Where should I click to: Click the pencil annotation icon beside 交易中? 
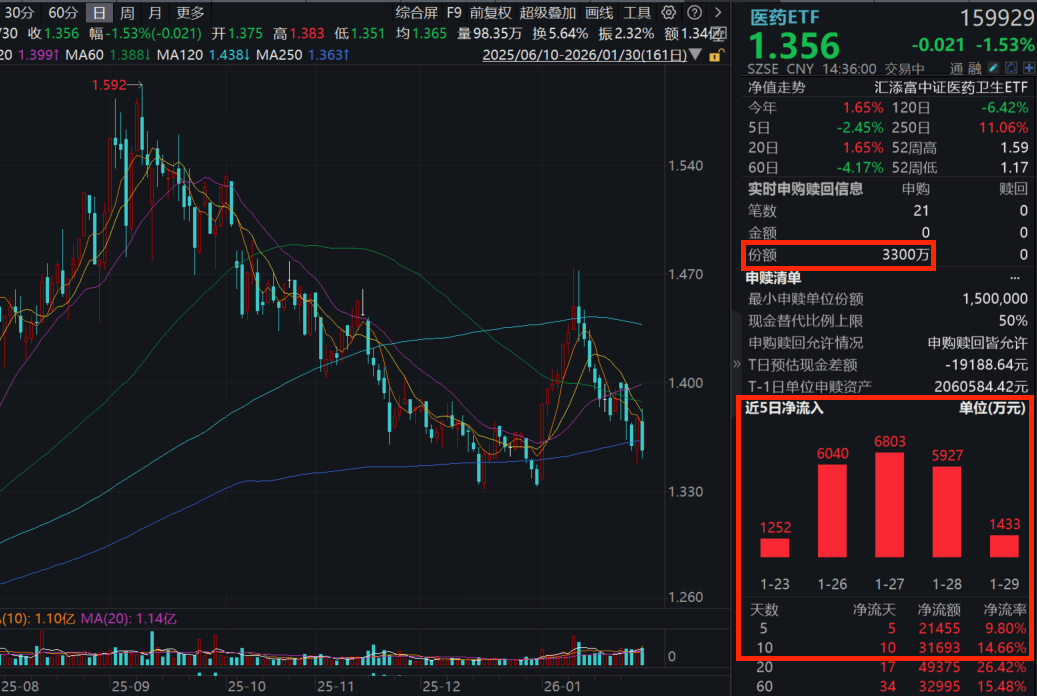pyautogui.click(x=993, y=68)
